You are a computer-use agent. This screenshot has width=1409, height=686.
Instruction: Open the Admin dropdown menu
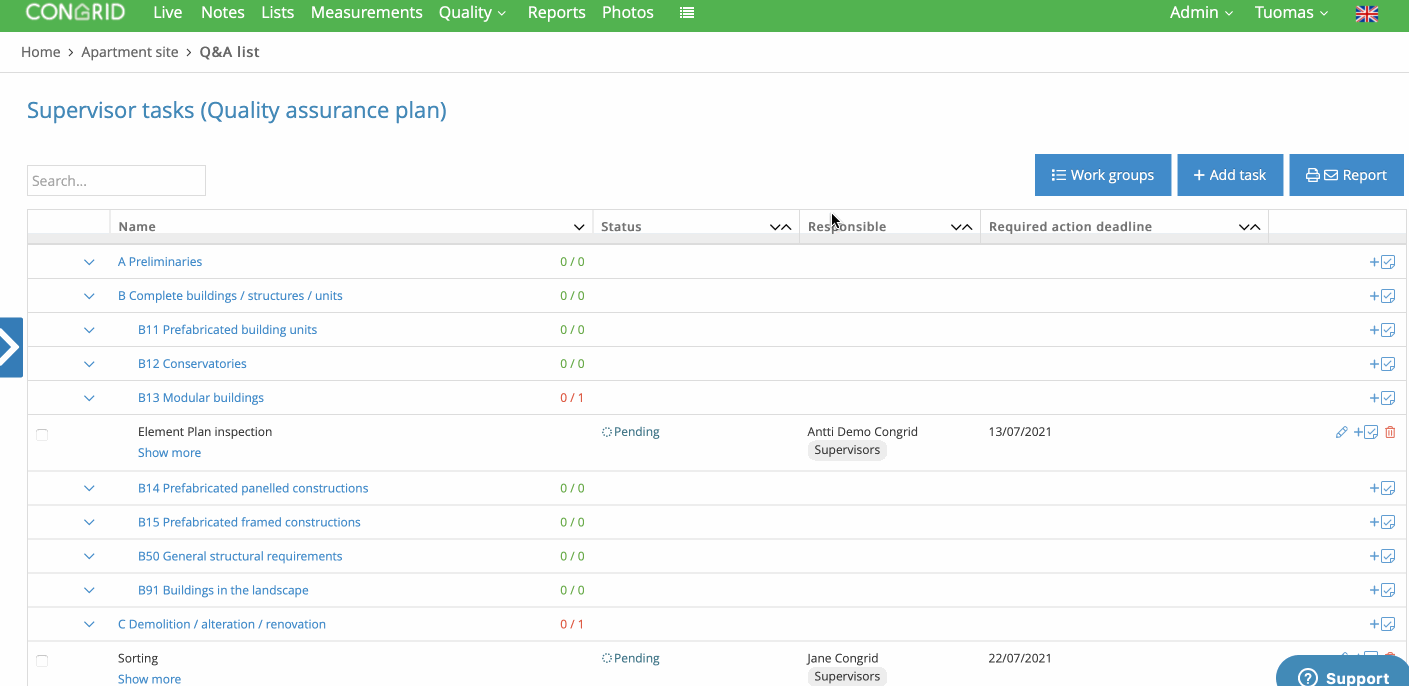(1201, 13)
